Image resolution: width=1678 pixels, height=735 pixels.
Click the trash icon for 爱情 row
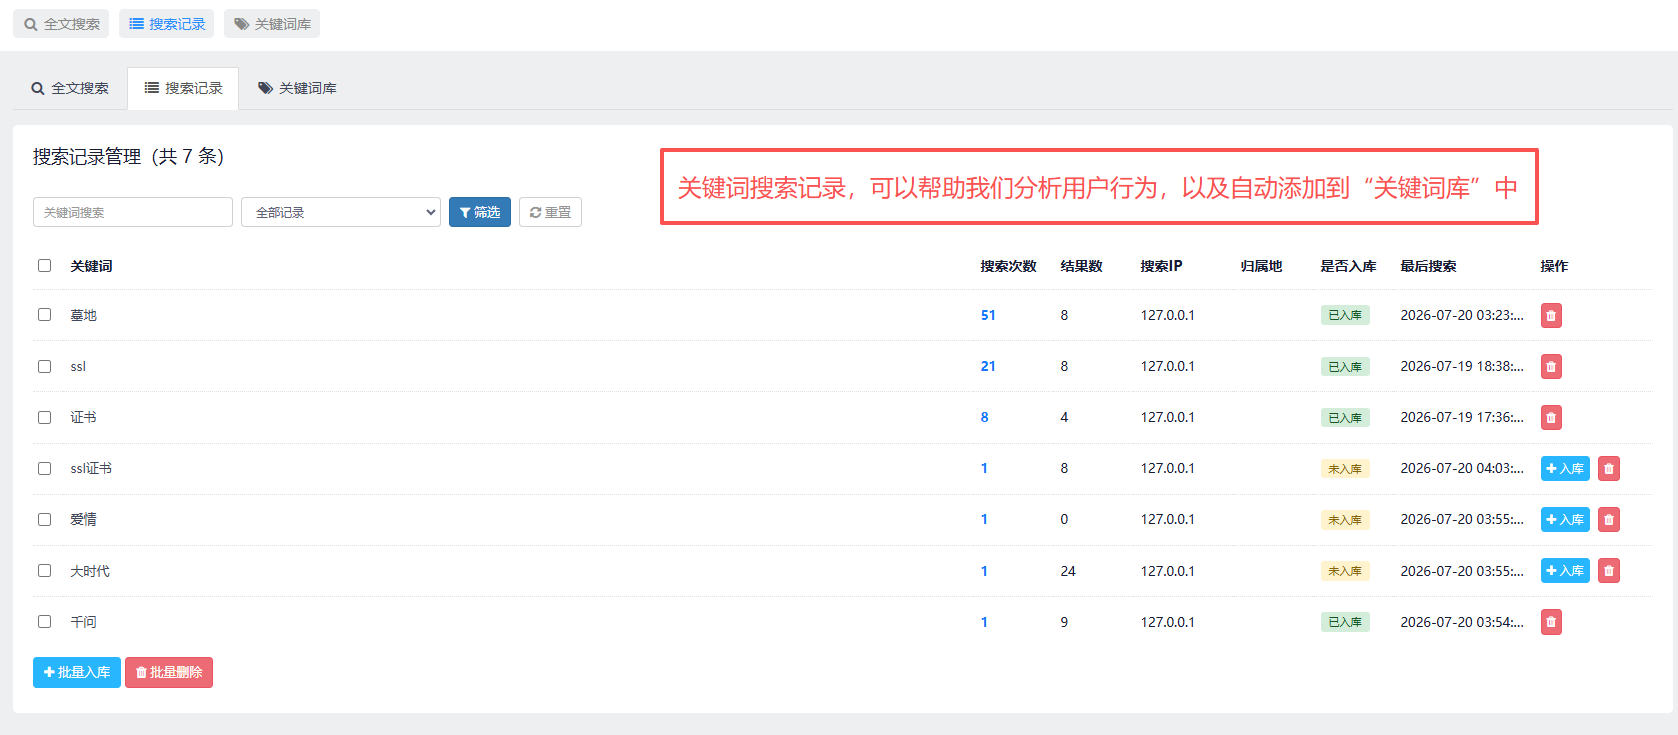point(1609,520)
